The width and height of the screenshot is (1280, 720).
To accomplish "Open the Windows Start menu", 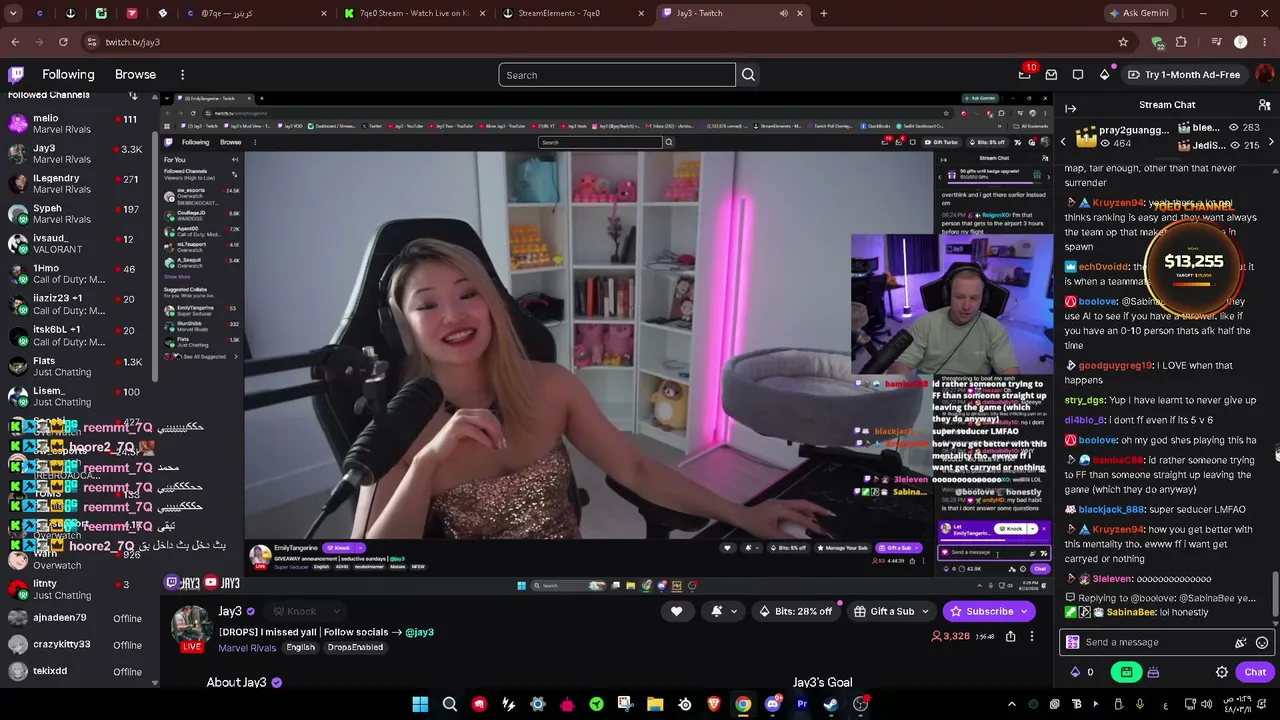I will [420, 704].
